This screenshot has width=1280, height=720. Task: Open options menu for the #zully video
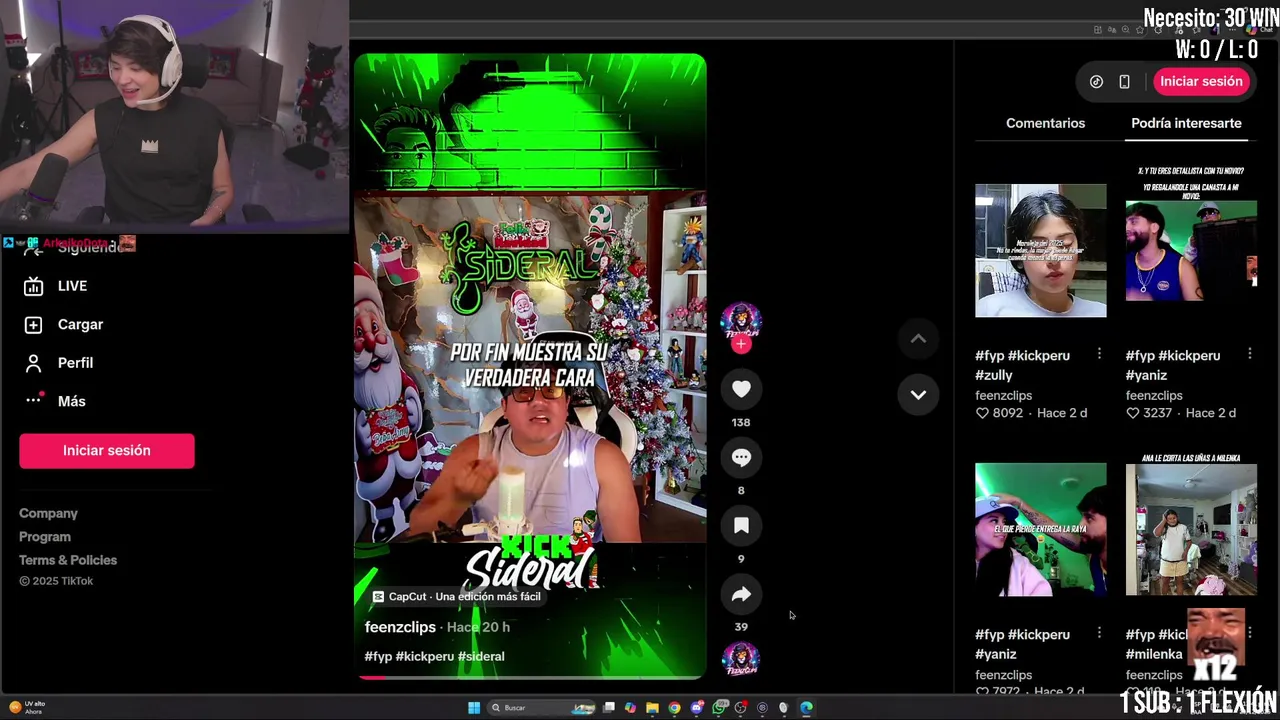click(x=1099, y=354)
